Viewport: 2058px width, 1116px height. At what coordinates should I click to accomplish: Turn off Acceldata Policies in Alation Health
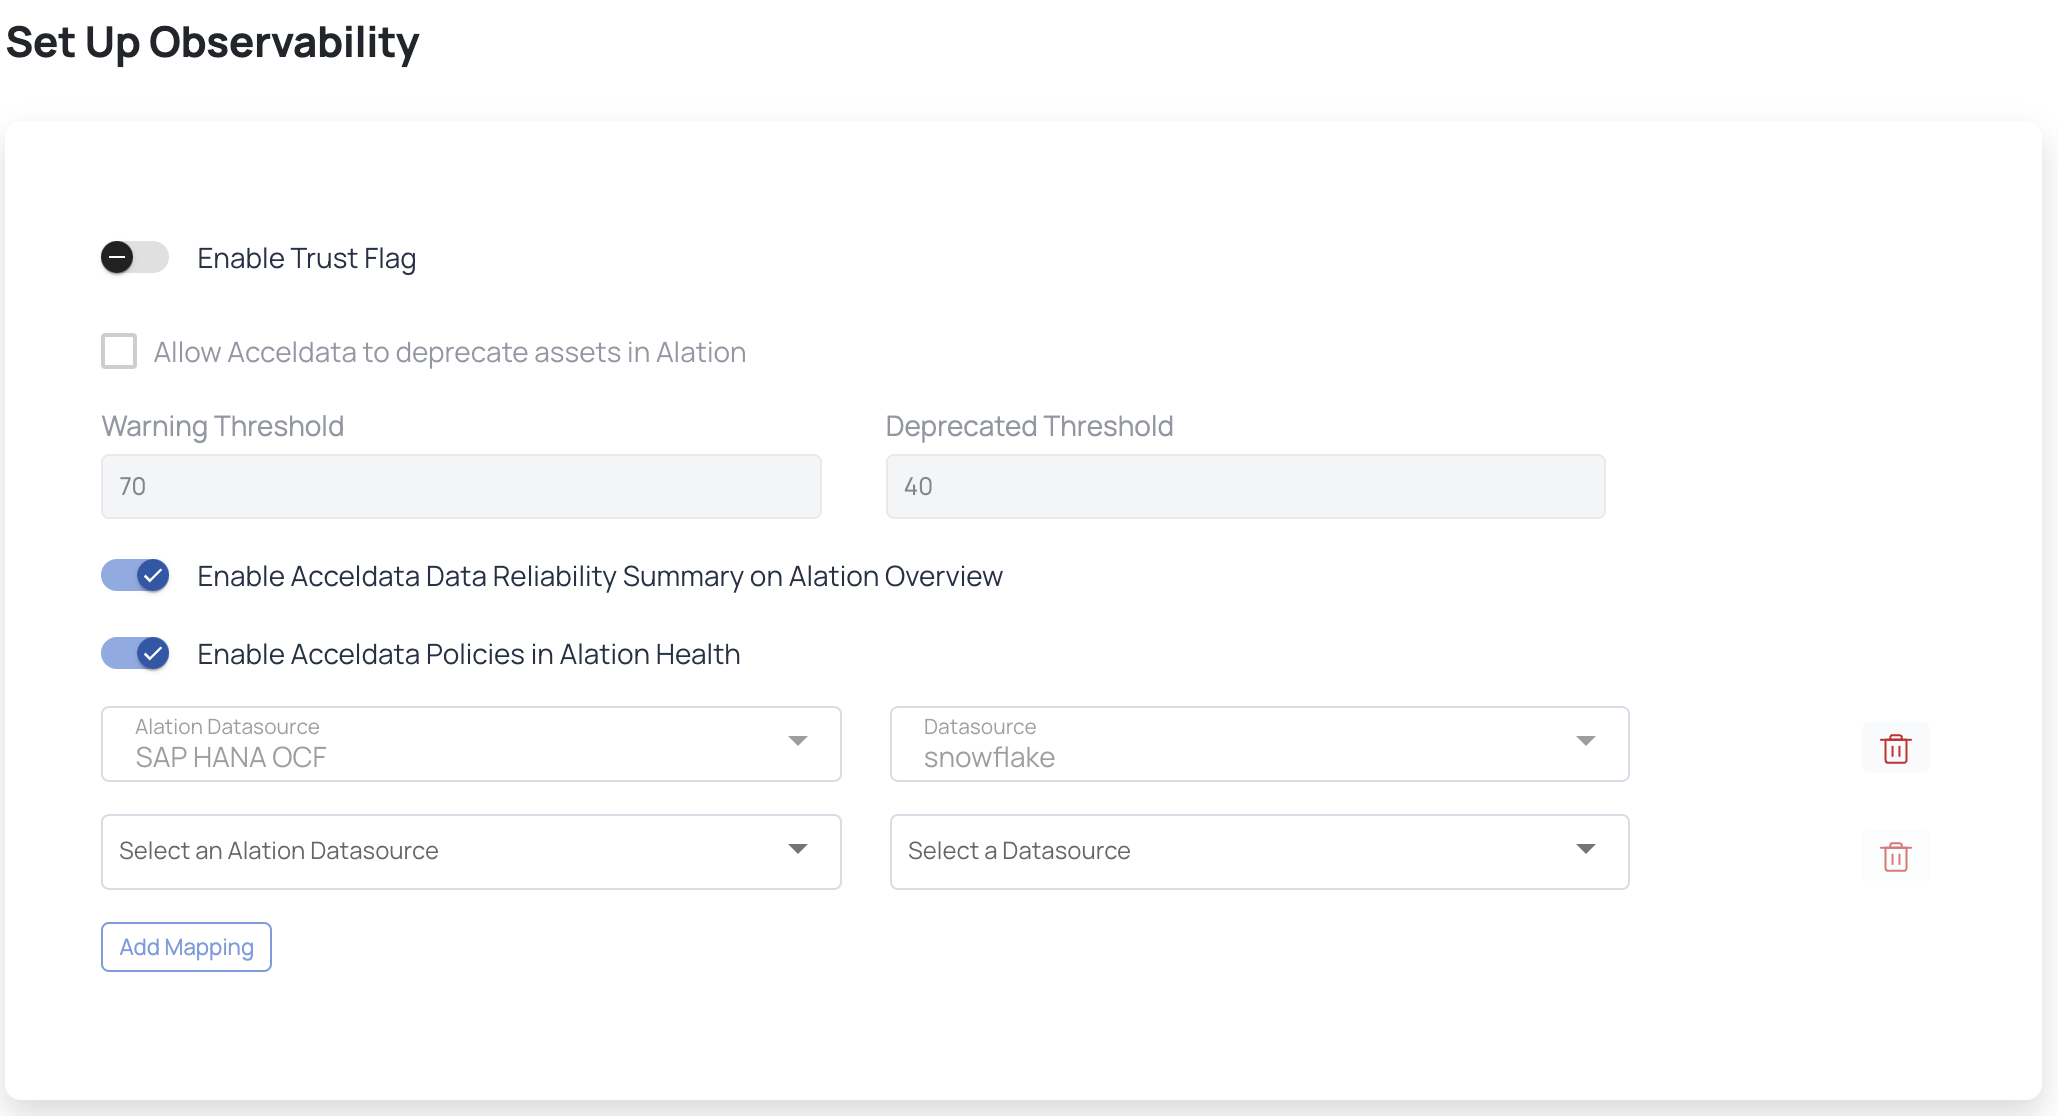(135, 653)
